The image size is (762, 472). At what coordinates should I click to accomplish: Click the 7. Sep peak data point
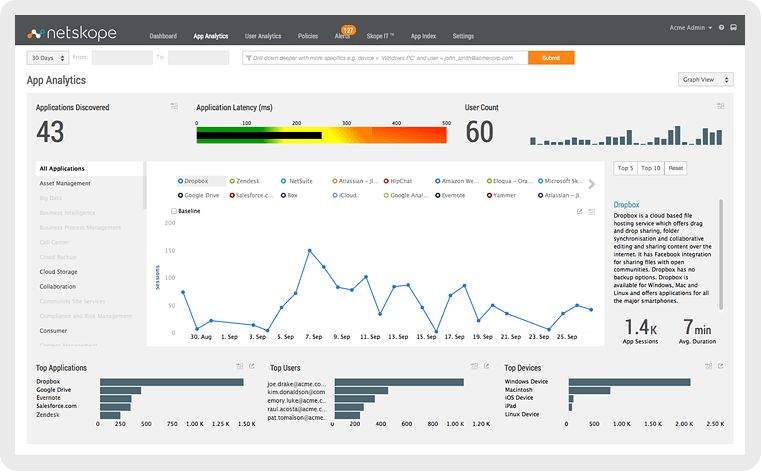(x=310, y=250)
